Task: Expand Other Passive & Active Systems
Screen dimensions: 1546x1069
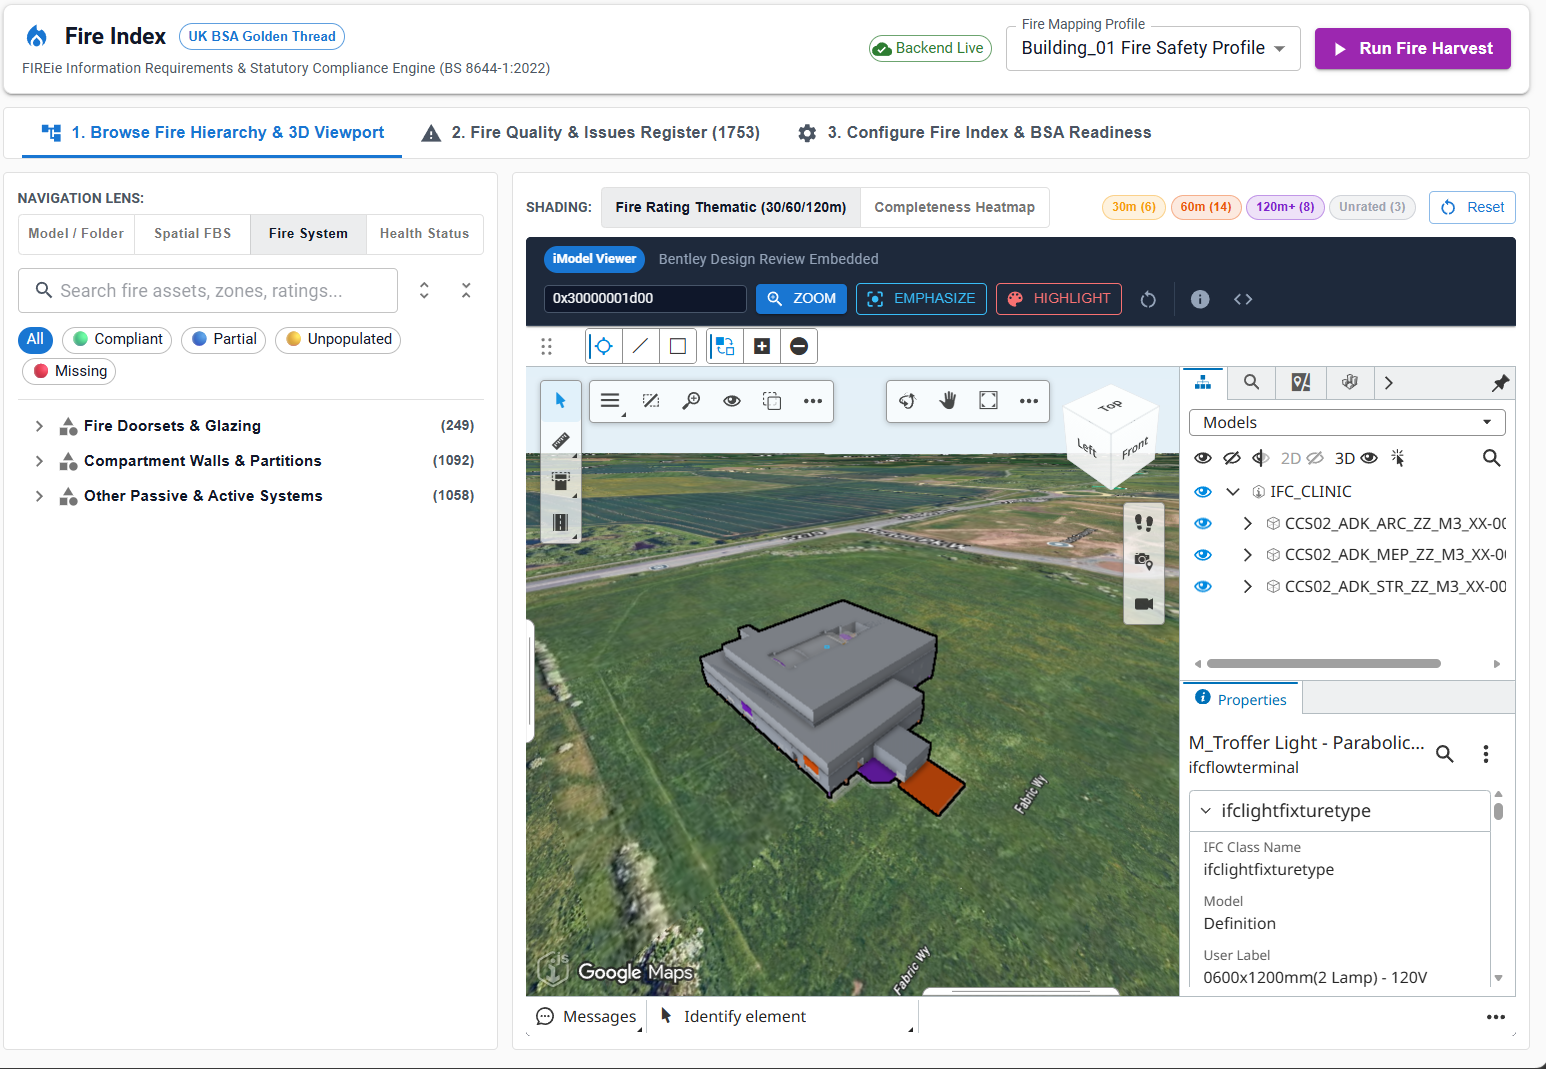Action: click(x=39, y=496)
